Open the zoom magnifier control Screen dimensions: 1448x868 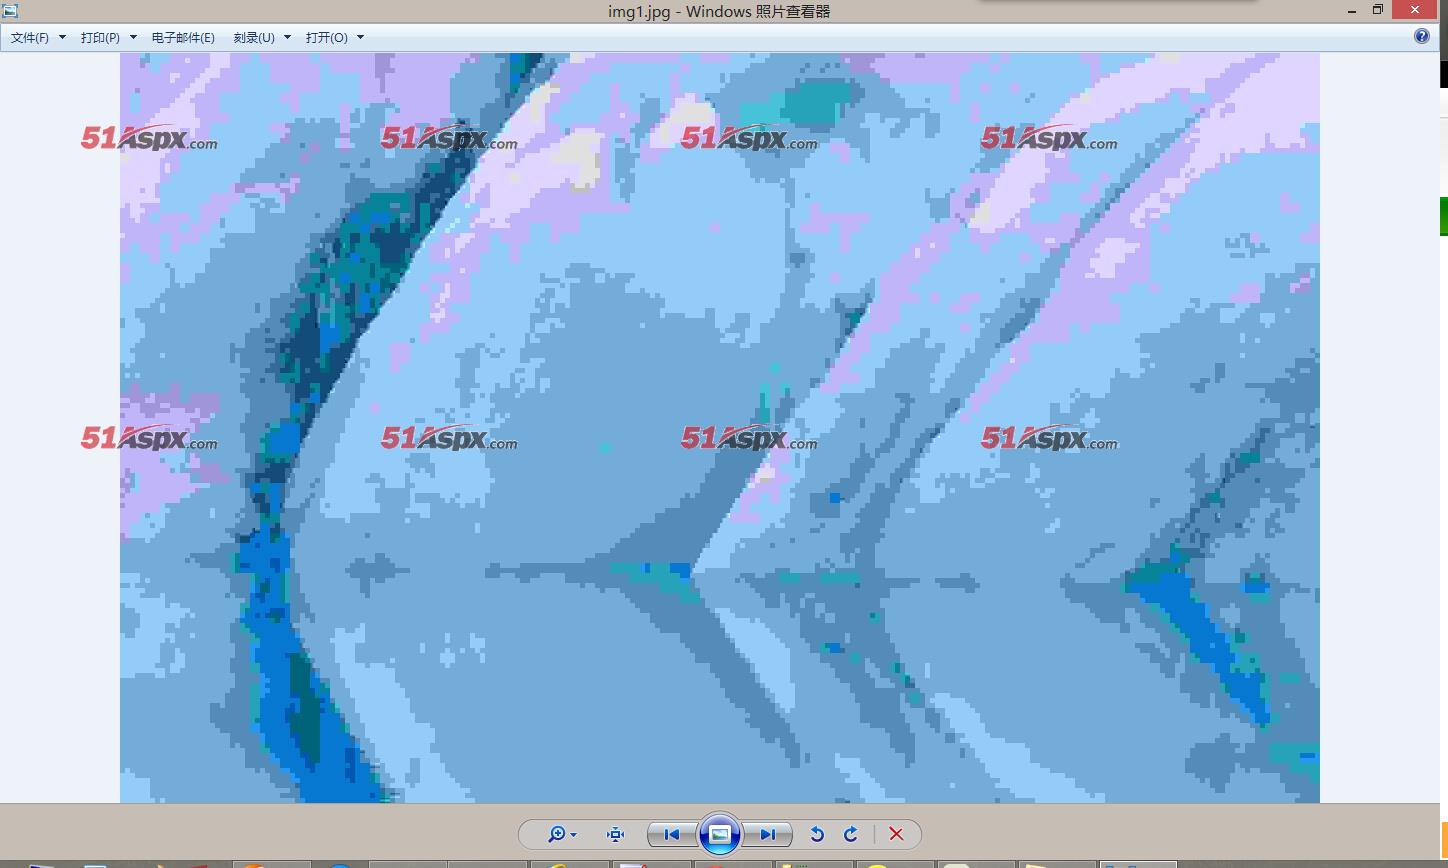coord(561,834)
